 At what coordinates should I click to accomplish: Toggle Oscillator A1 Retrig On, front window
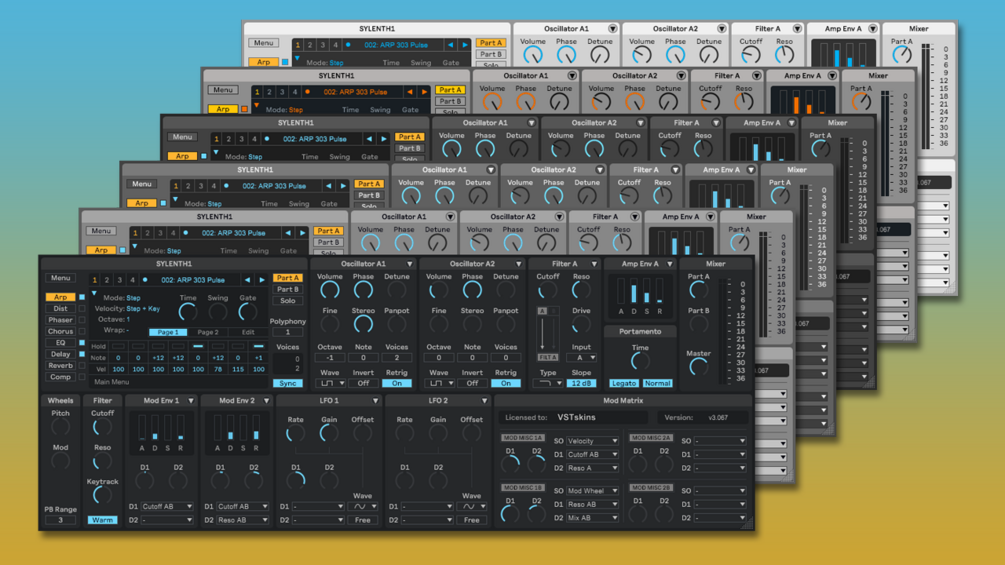[x=397, y=383]
